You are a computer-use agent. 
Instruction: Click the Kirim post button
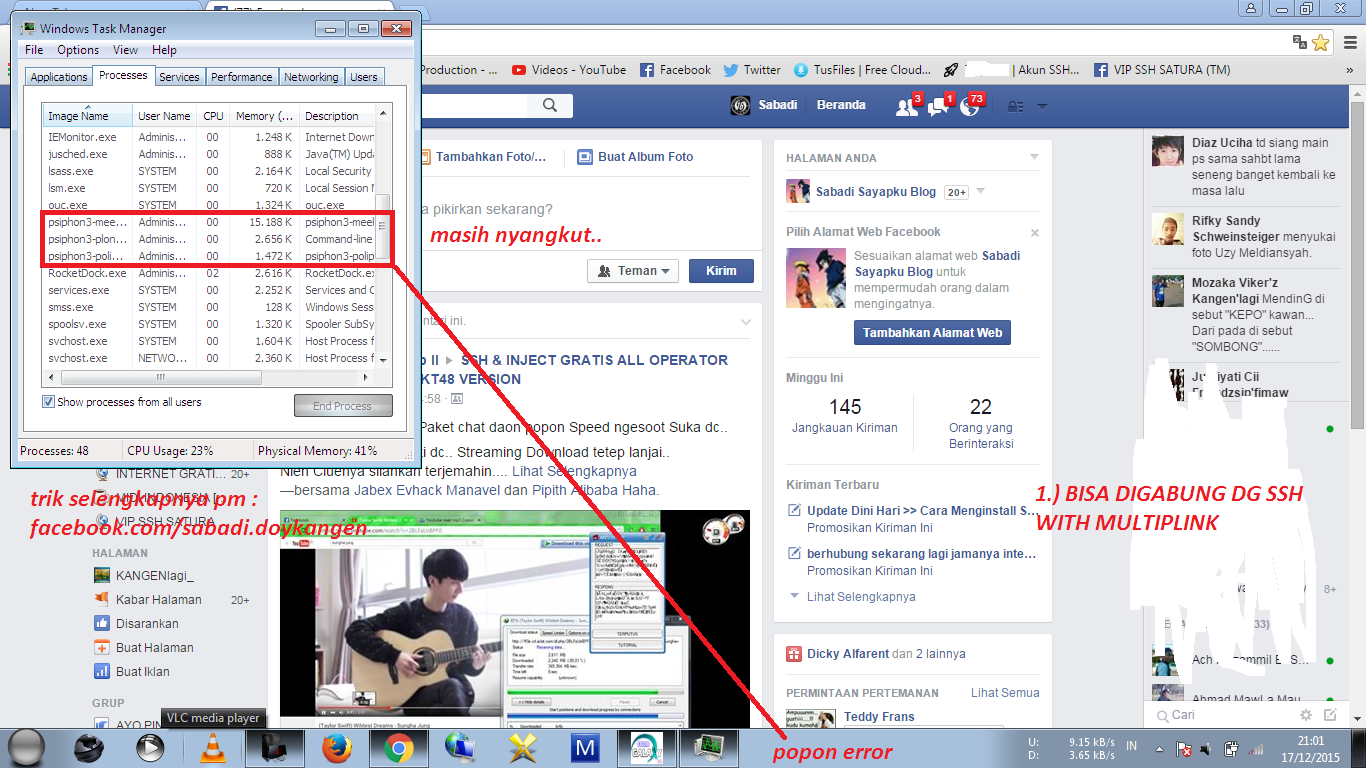pos(721,271)
